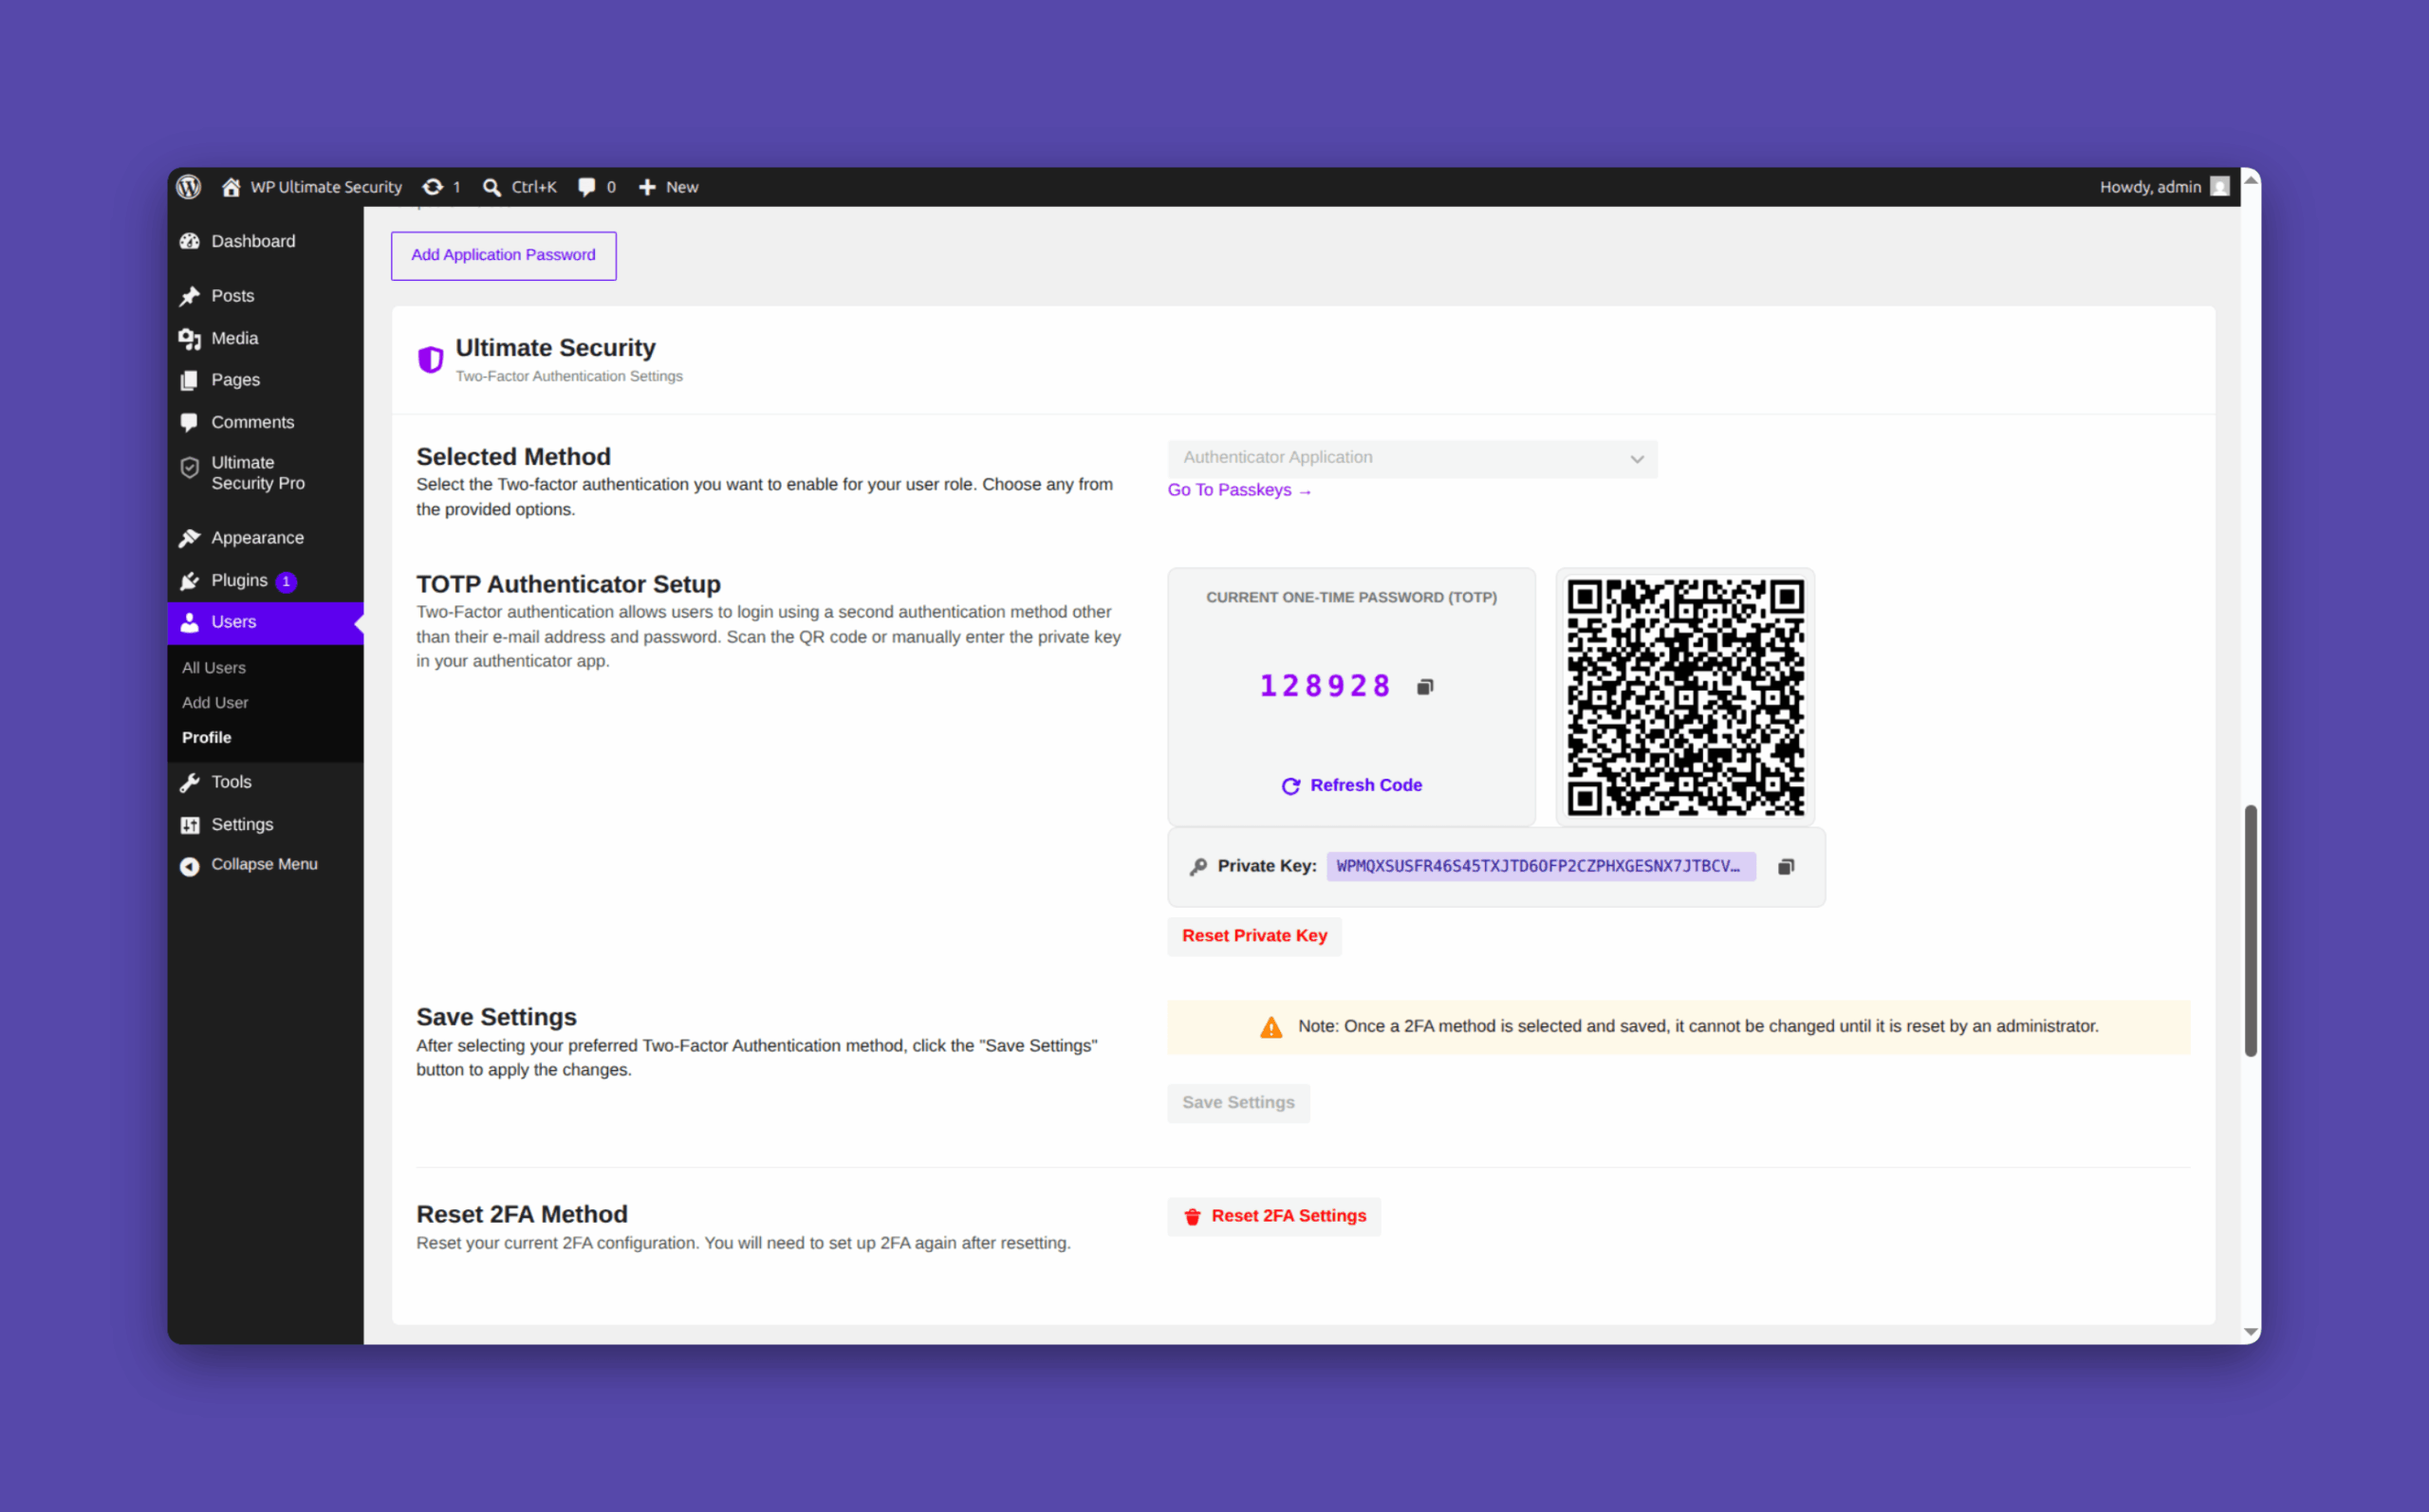Image resolution: width=2429 pixels, height=1512 pixels.
Task: Click the updates refresh icon showing 1
Action: (x=432, y=187)
